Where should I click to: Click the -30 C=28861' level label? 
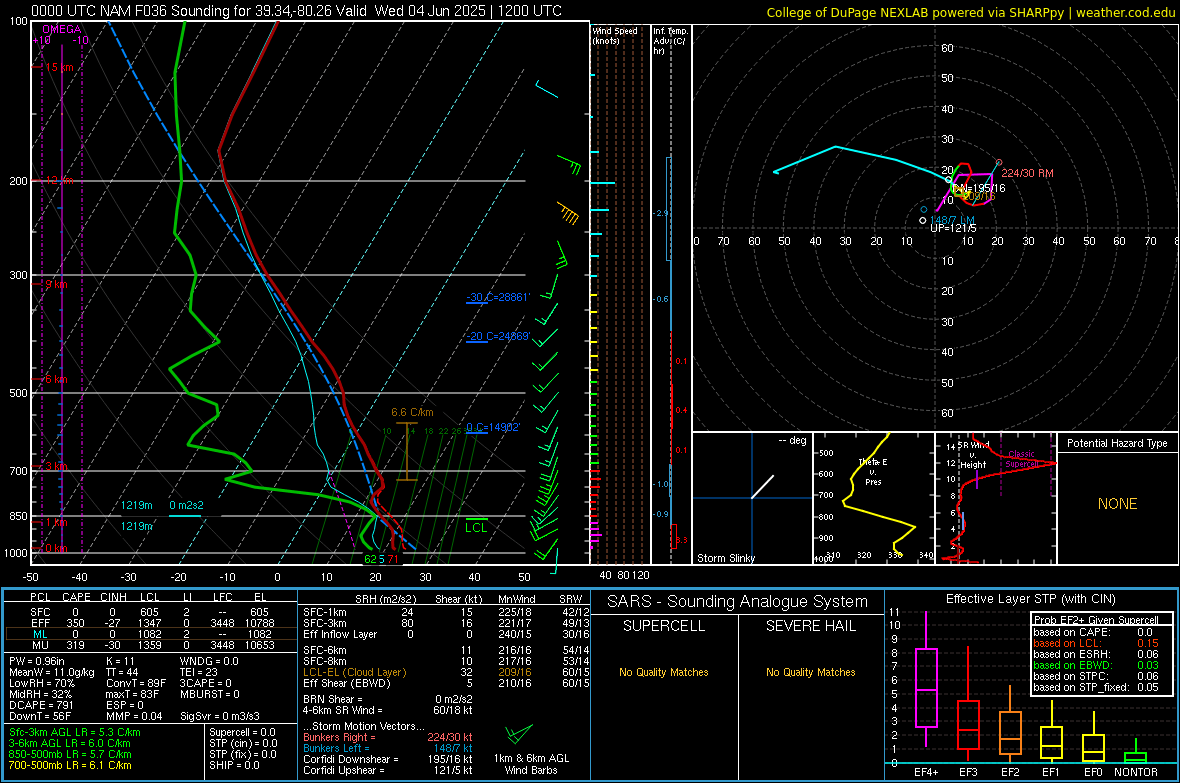497,297
